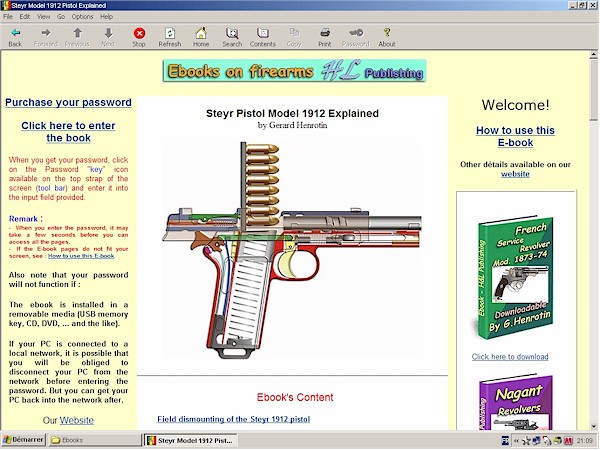Image resolution: width=600 pixels, height=450 pixels.
Task: Switch to Ebooks folder in taskbar
Action: click(95, 440)
